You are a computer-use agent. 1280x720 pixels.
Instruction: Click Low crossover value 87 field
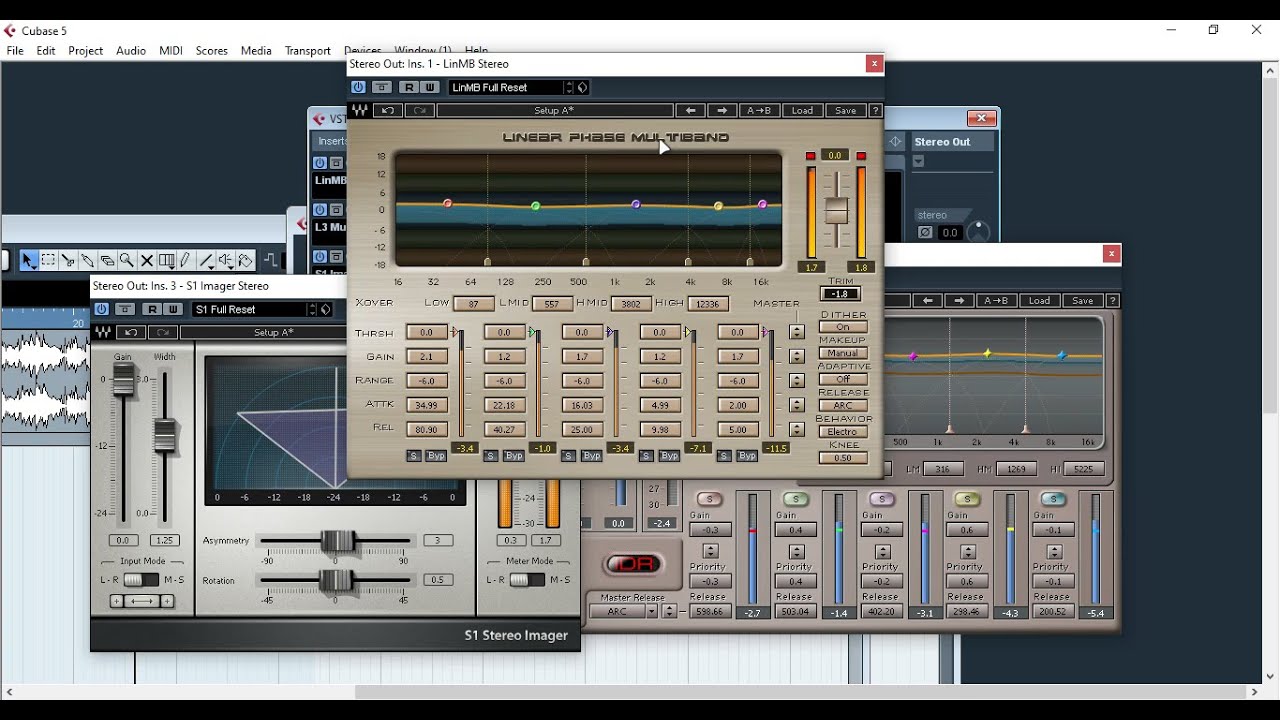click(x=474, y=304)
